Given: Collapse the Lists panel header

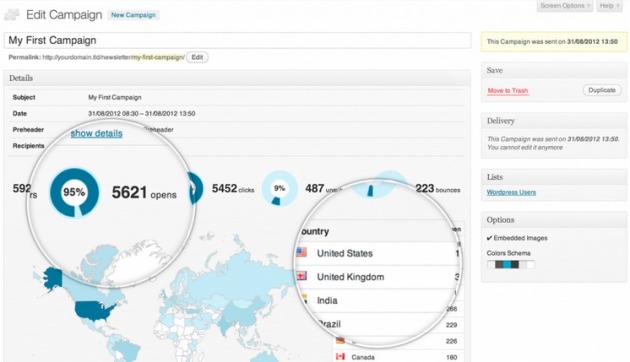Looking at the screenshot, I should pyautogui.click(x=554, y=177).
